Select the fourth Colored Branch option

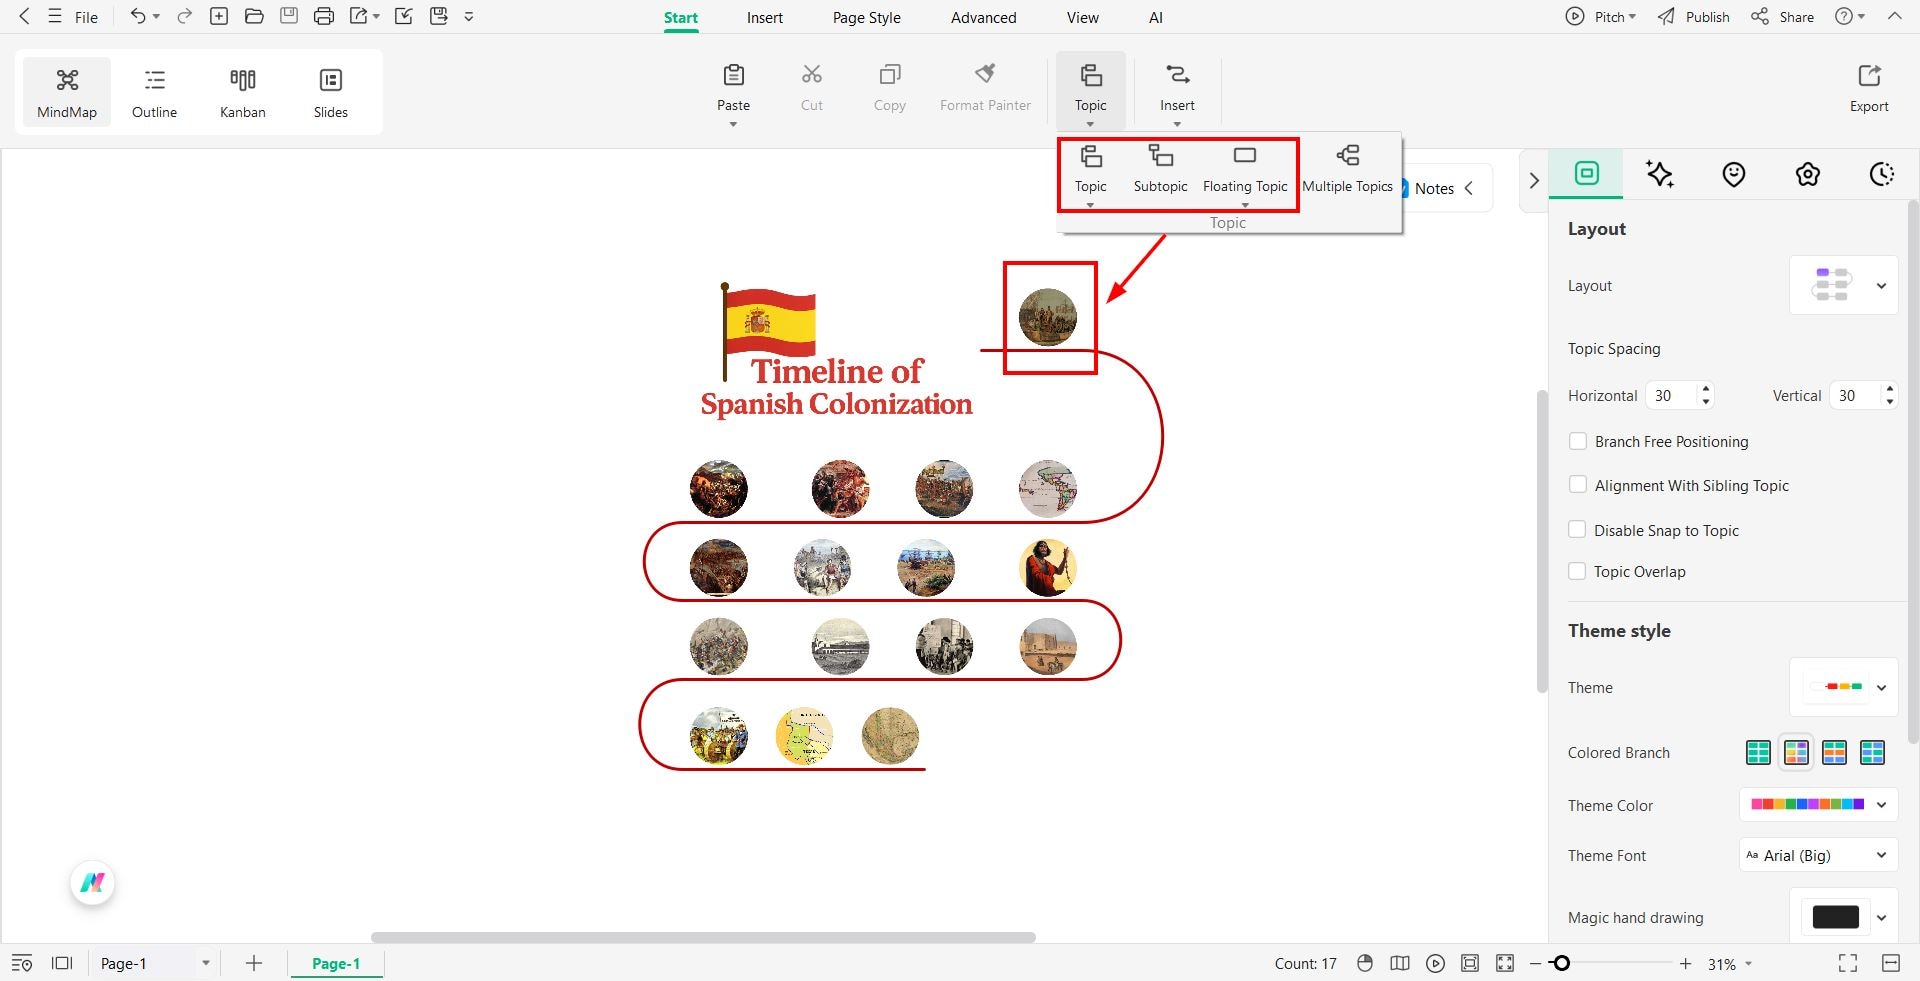click(1872, 752)
